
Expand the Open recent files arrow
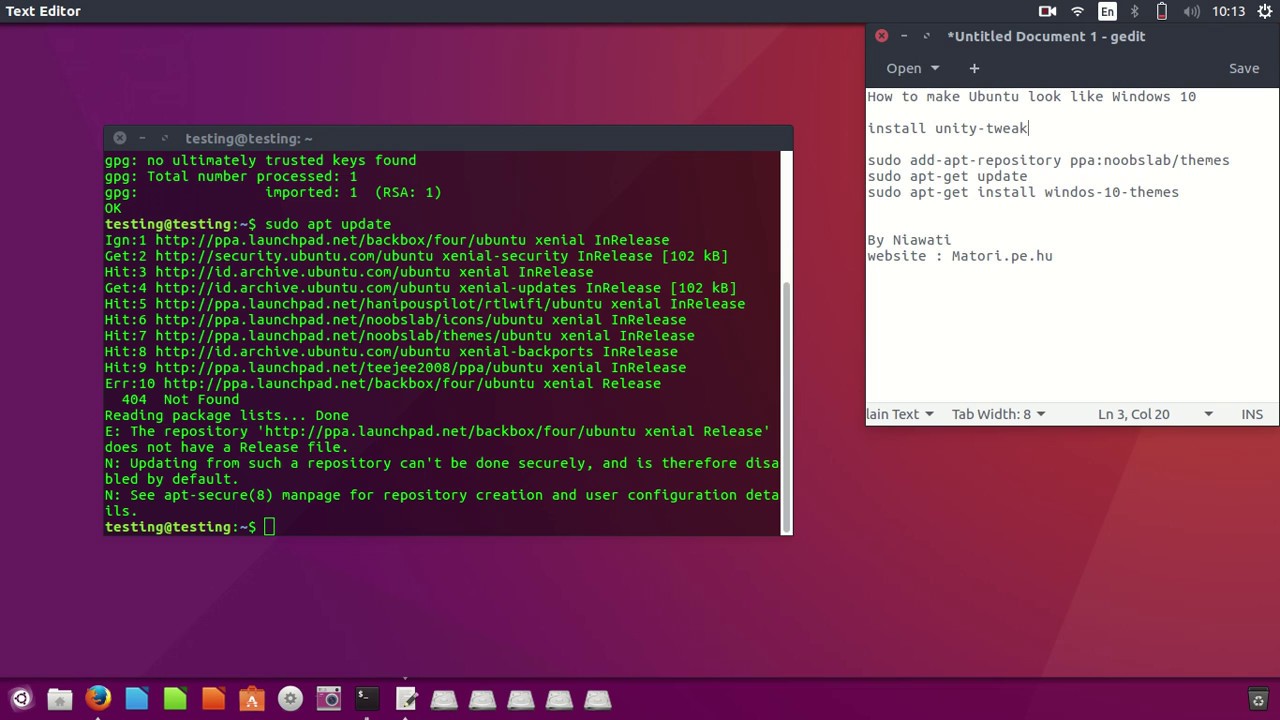pyautogui.click(x=935, y=68)
